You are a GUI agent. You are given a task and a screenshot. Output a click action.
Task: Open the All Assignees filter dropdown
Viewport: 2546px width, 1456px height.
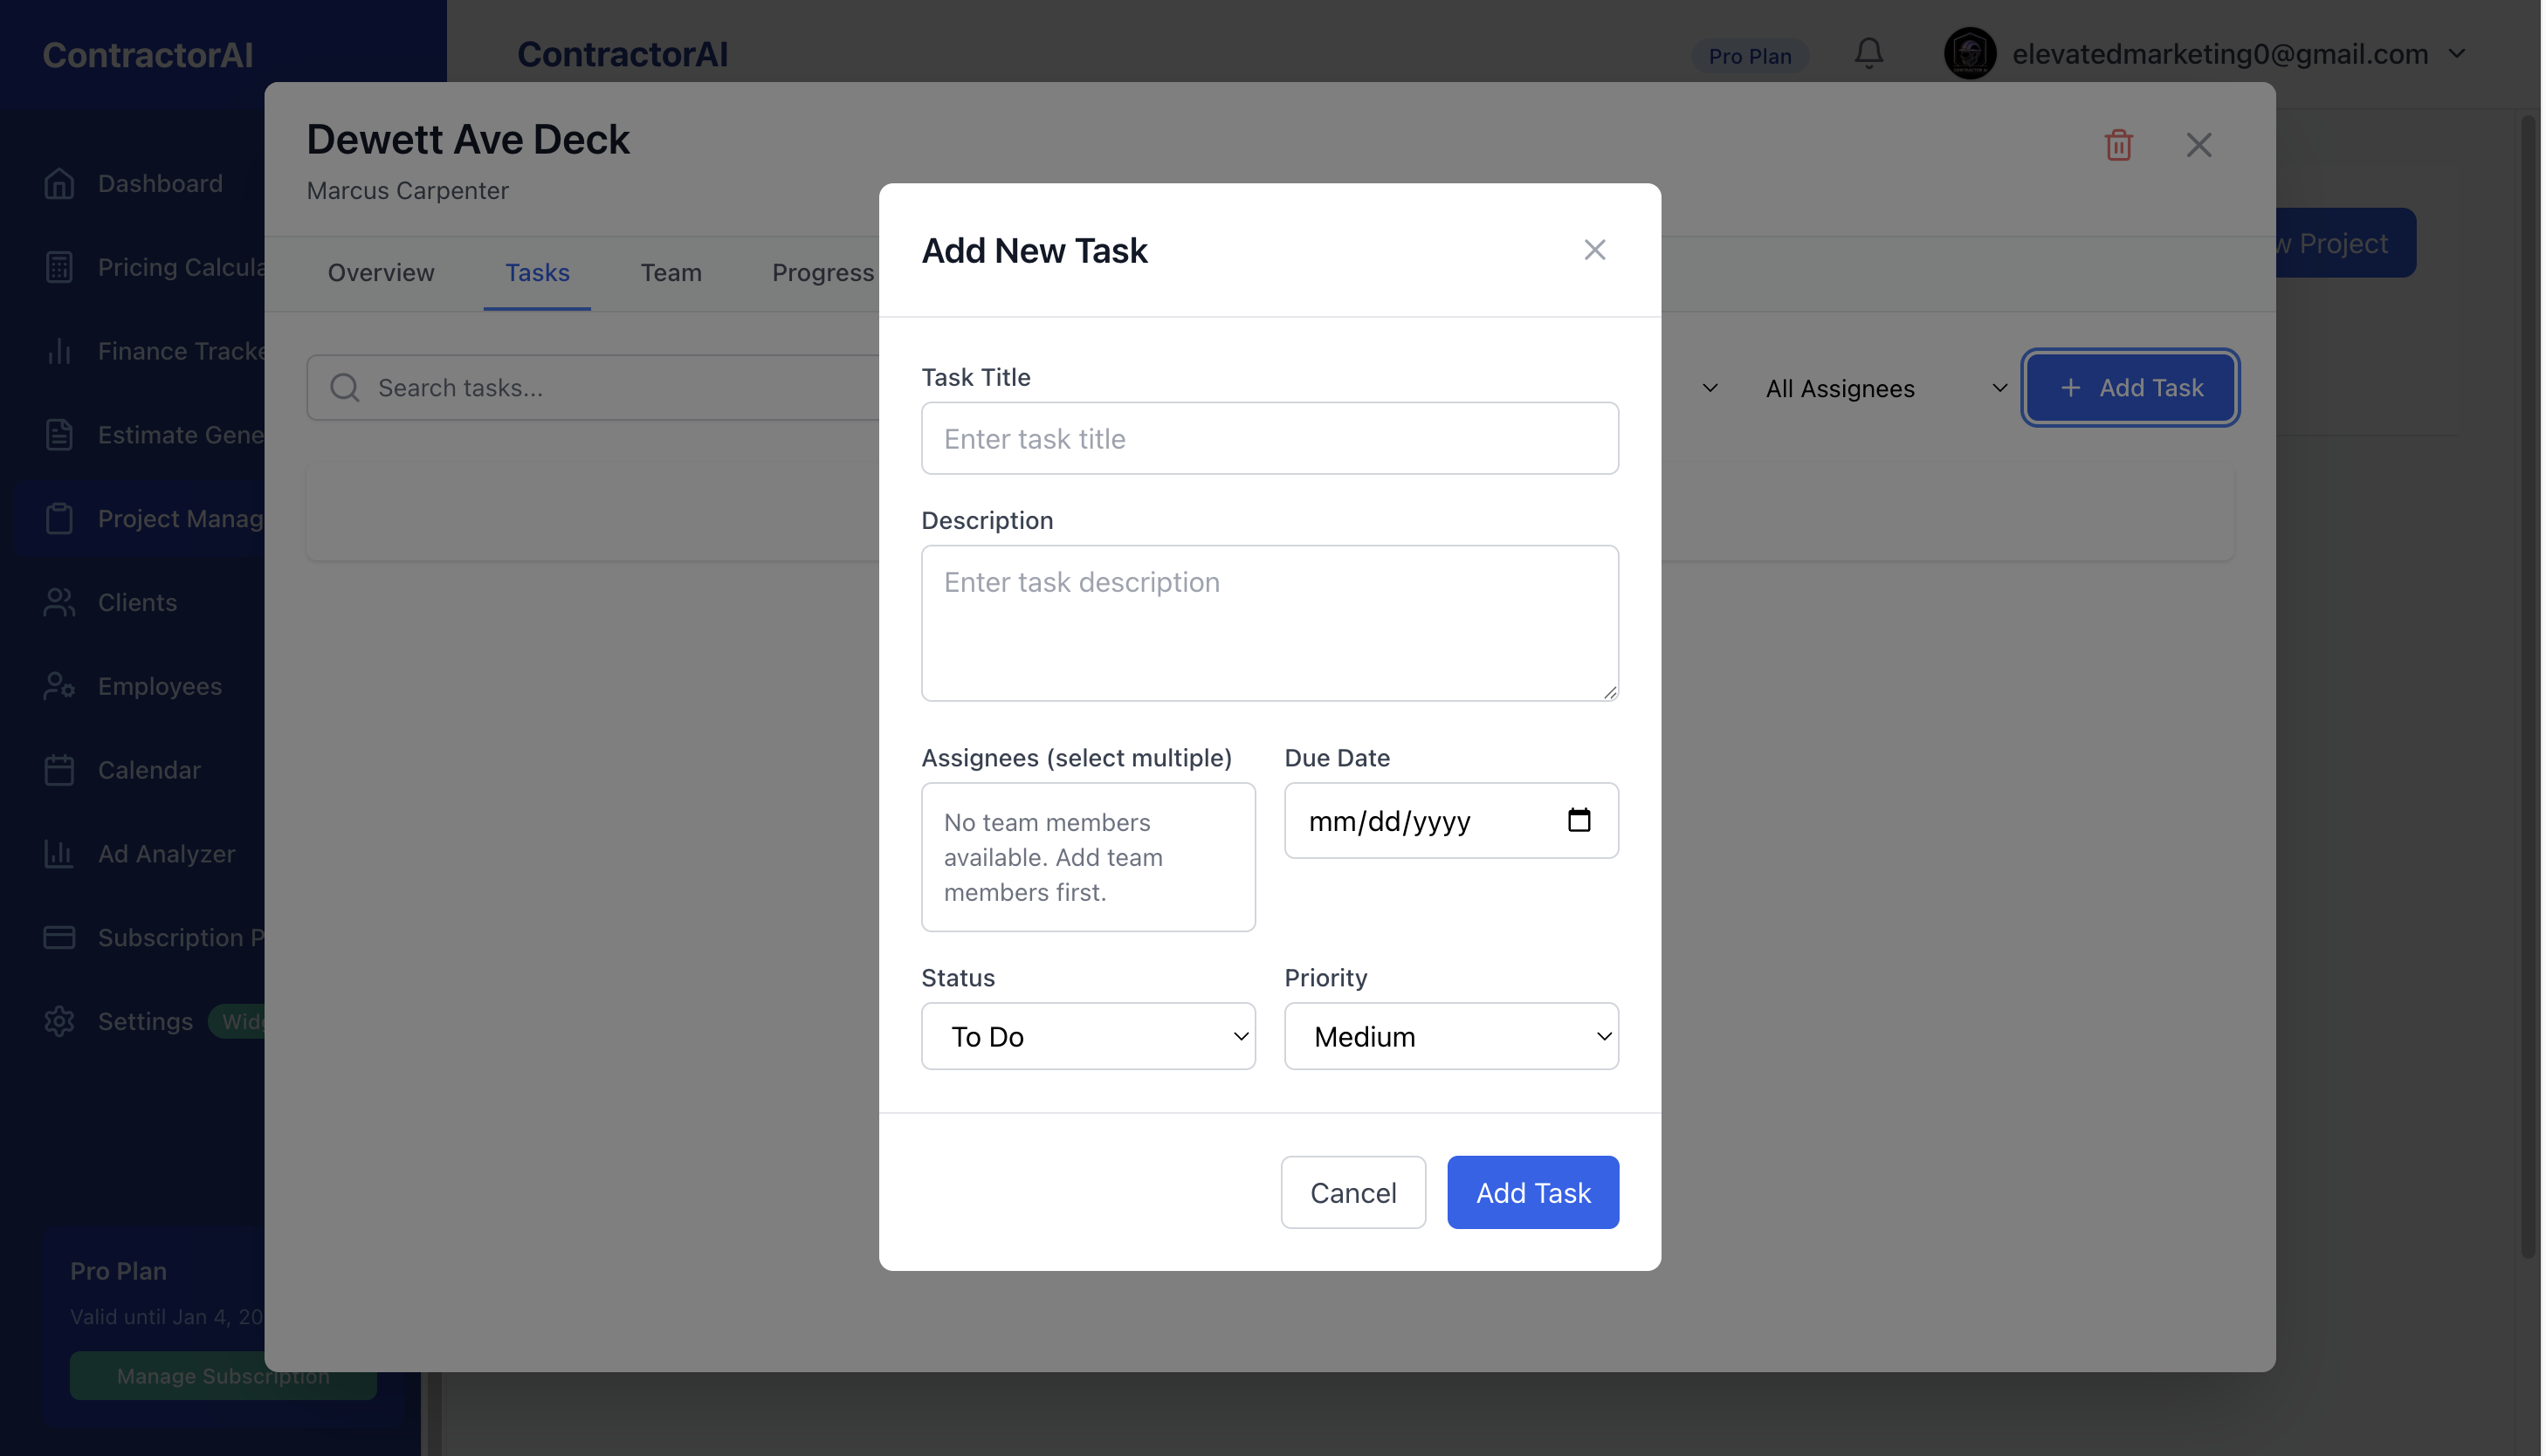[x=1884, y=388]
